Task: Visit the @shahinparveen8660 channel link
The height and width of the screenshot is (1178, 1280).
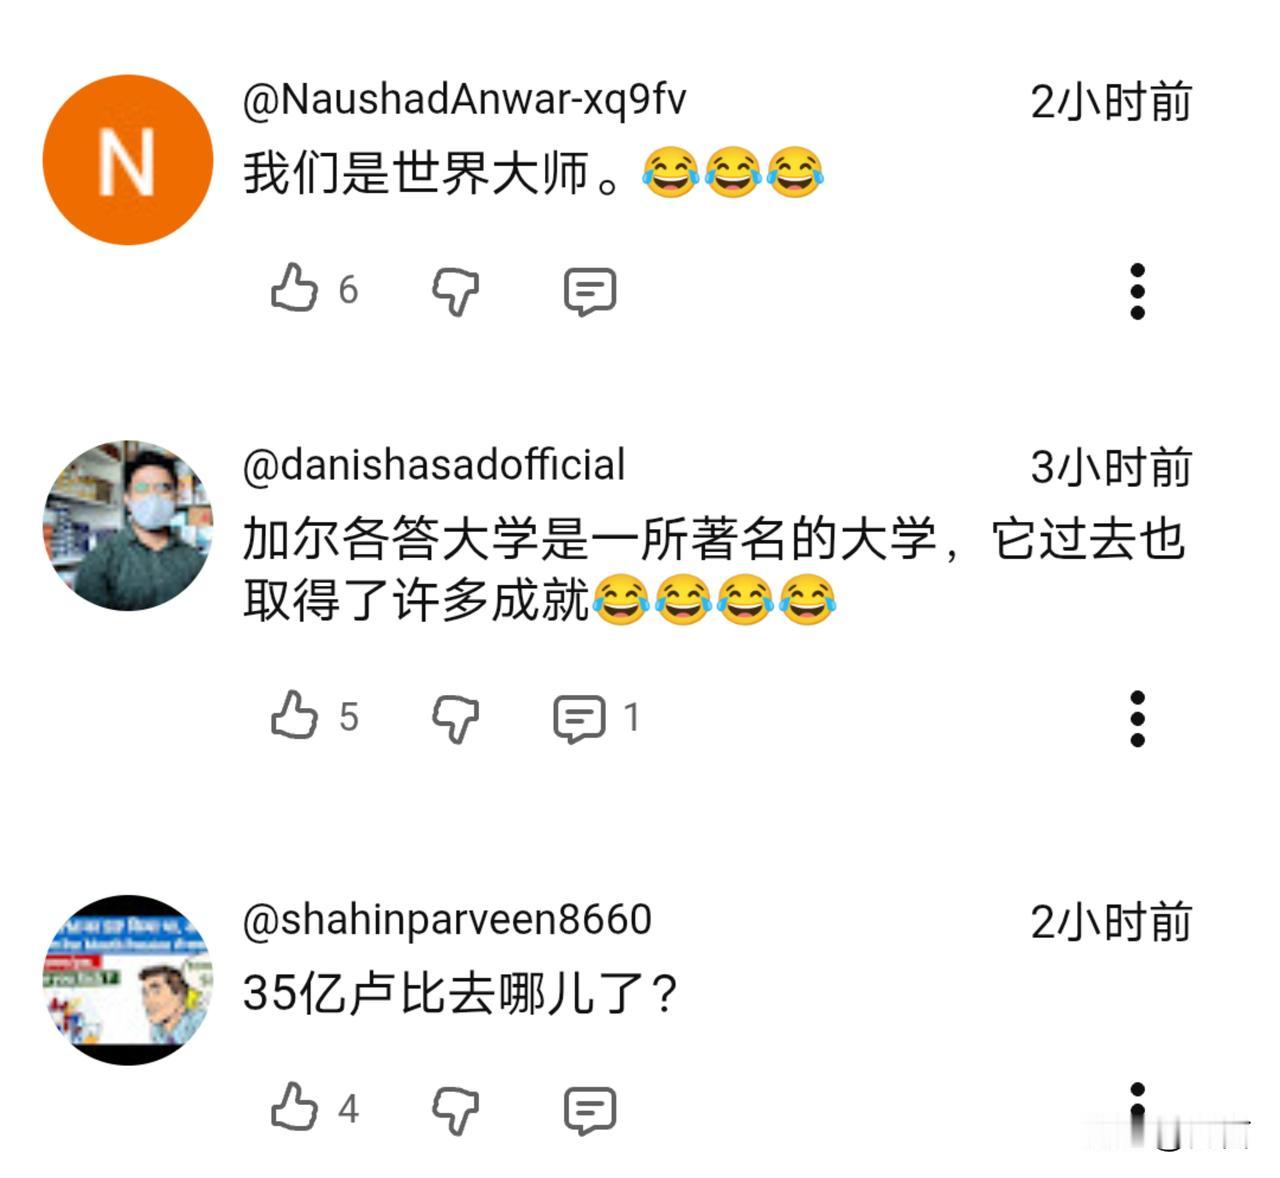Action: (447, 920)
